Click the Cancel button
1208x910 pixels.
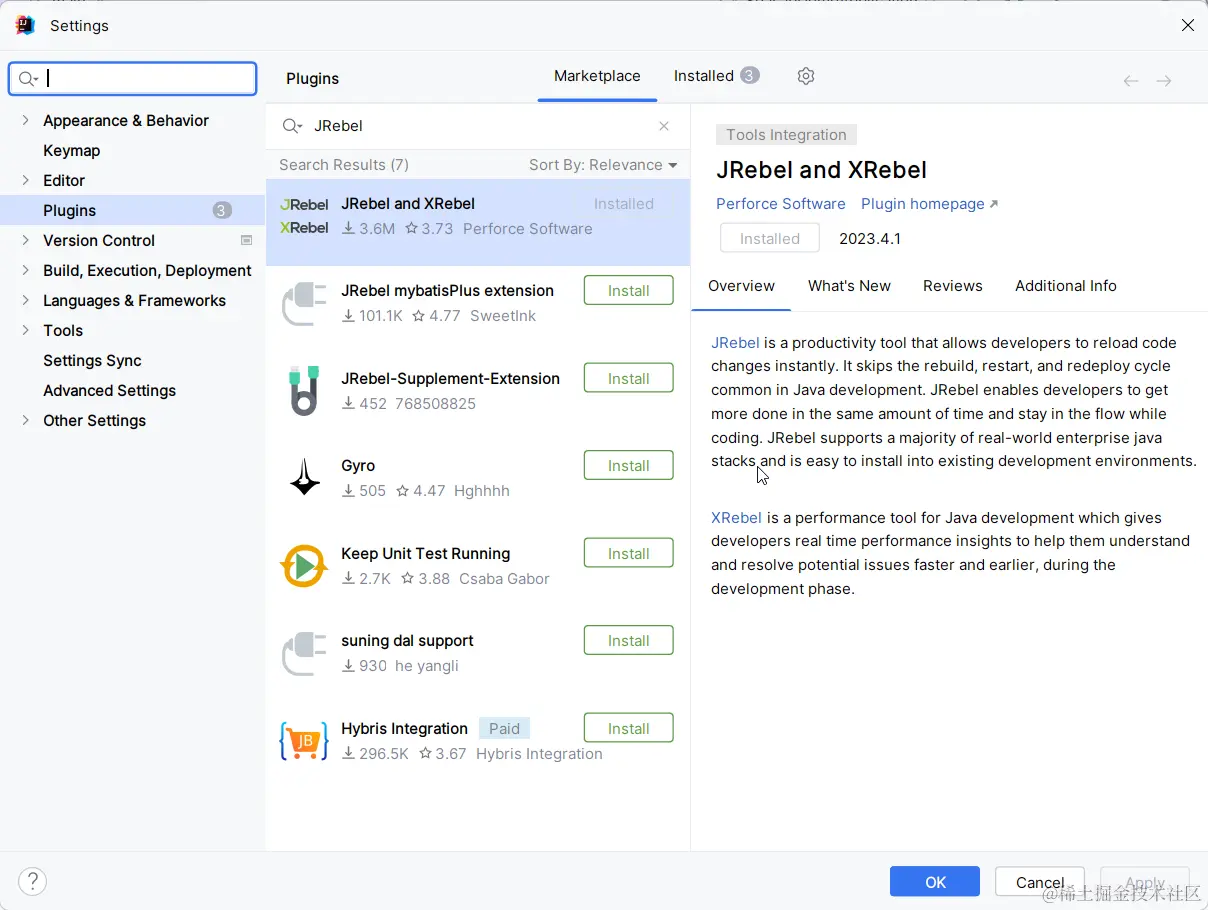coord(1040,882)
